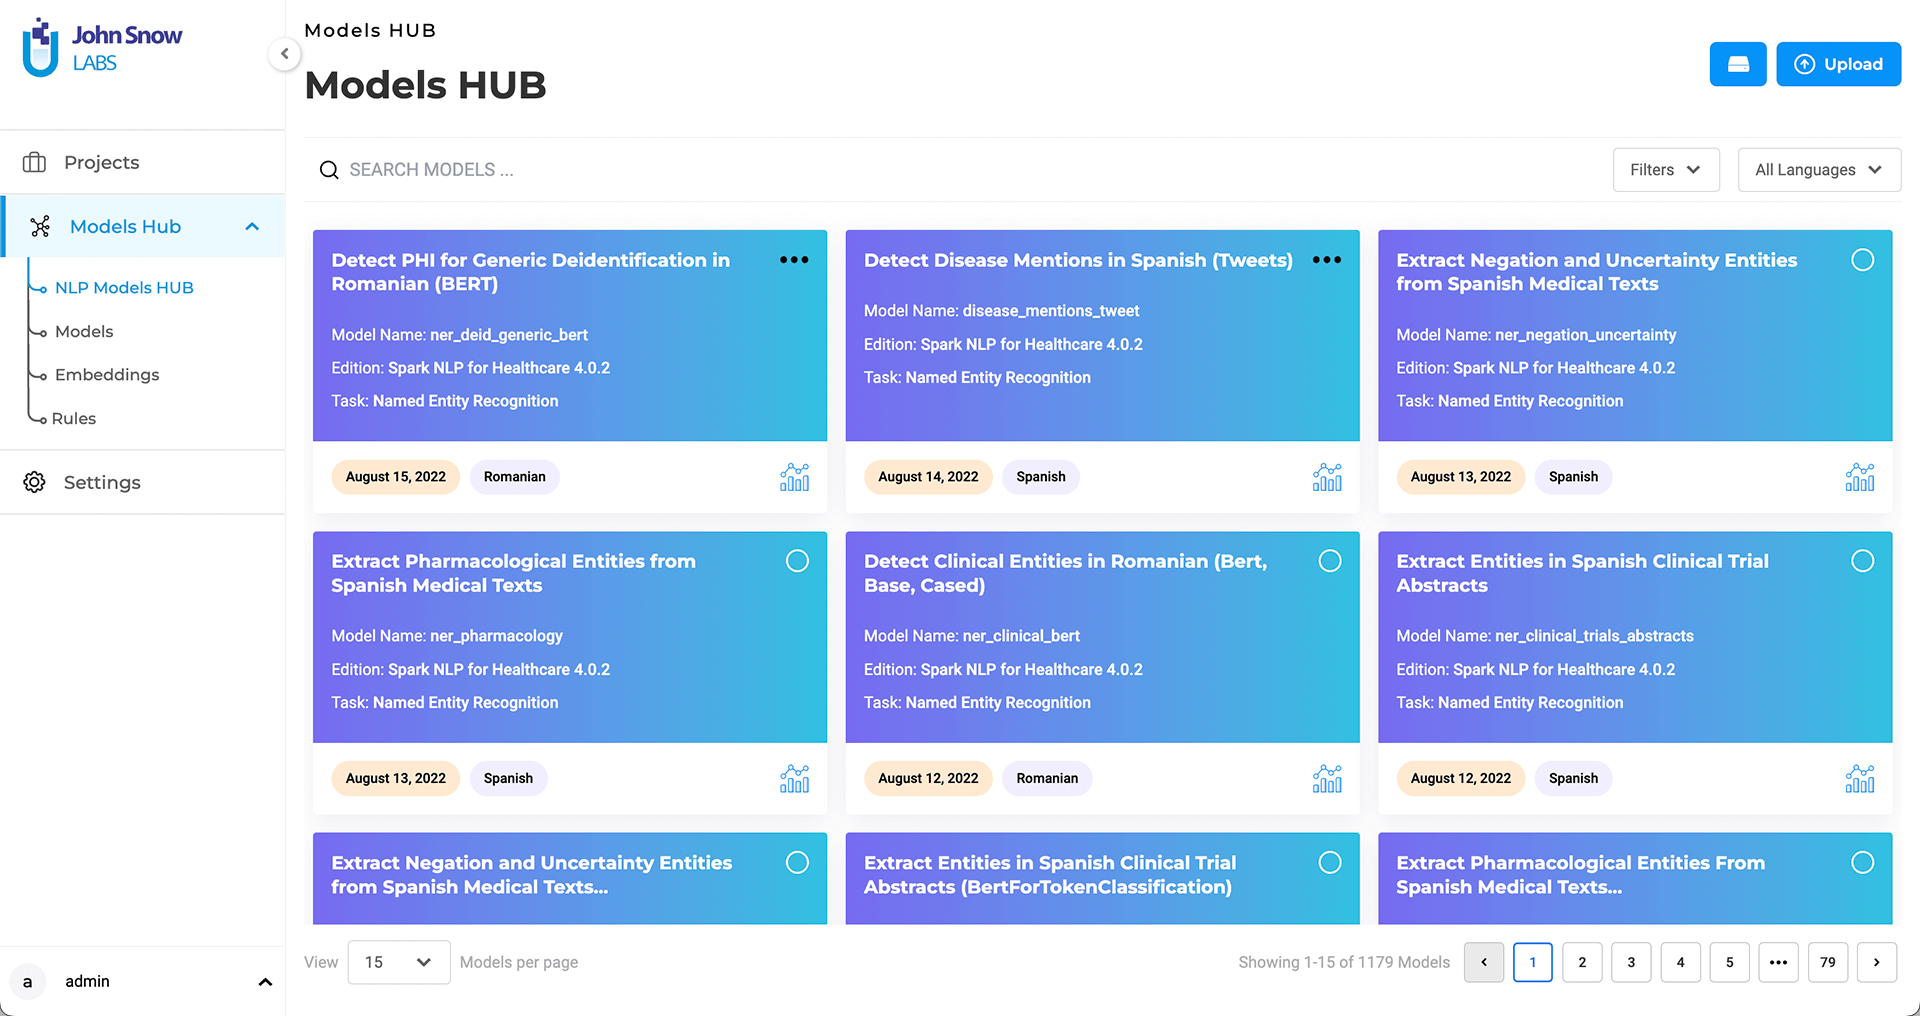View benchmark chart for ner_negation_uncertainty card
The height and width of the screenshot is (1016, 1920).
[x=1860, y=477]
